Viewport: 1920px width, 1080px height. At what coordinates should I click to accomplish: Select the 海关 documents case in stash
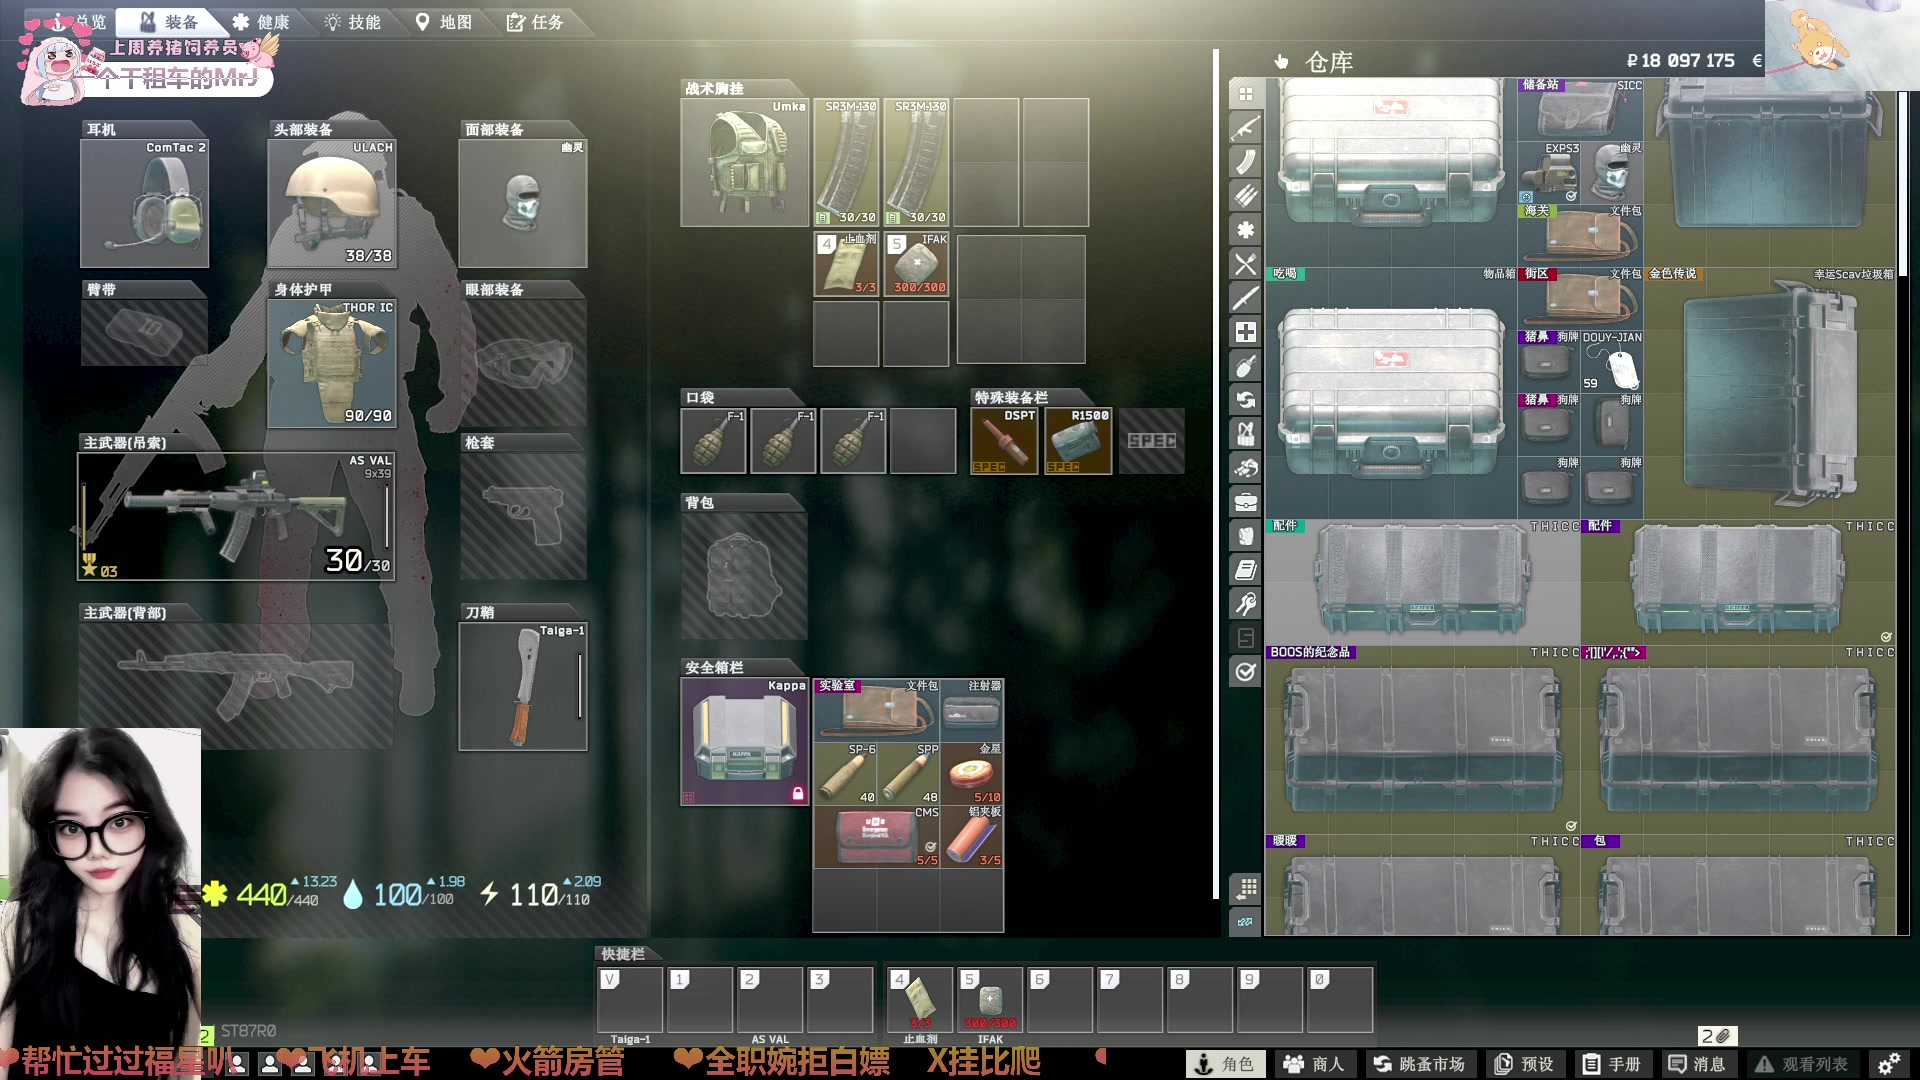(1580, 235)
